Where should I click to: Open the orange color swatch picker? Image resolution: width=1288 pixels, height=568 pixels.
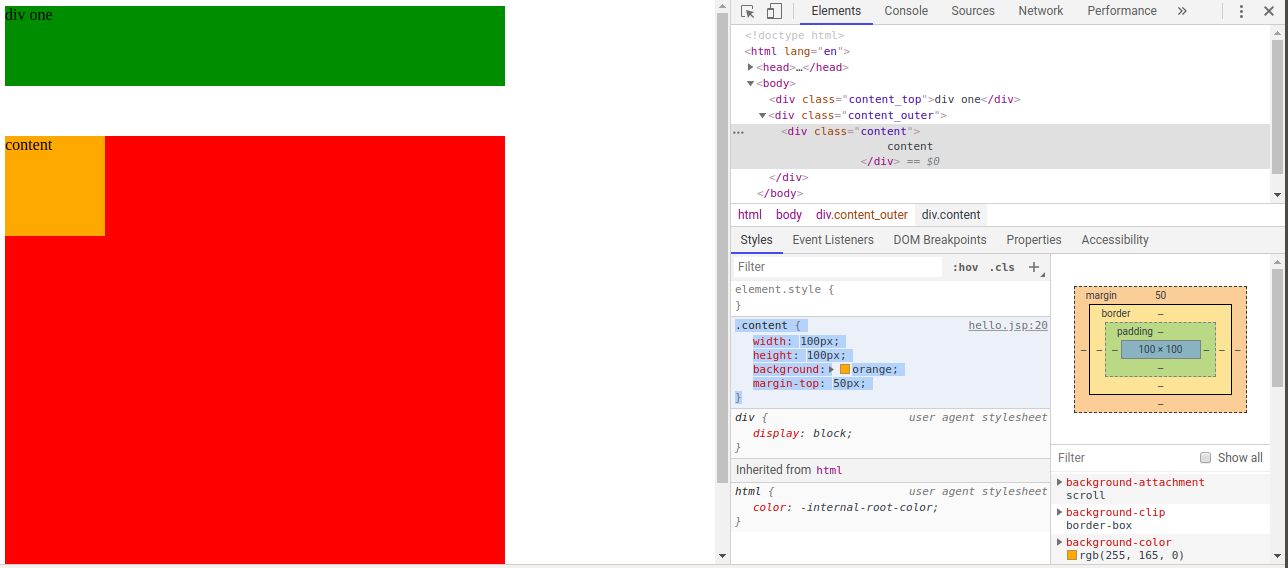coord(845,369)
